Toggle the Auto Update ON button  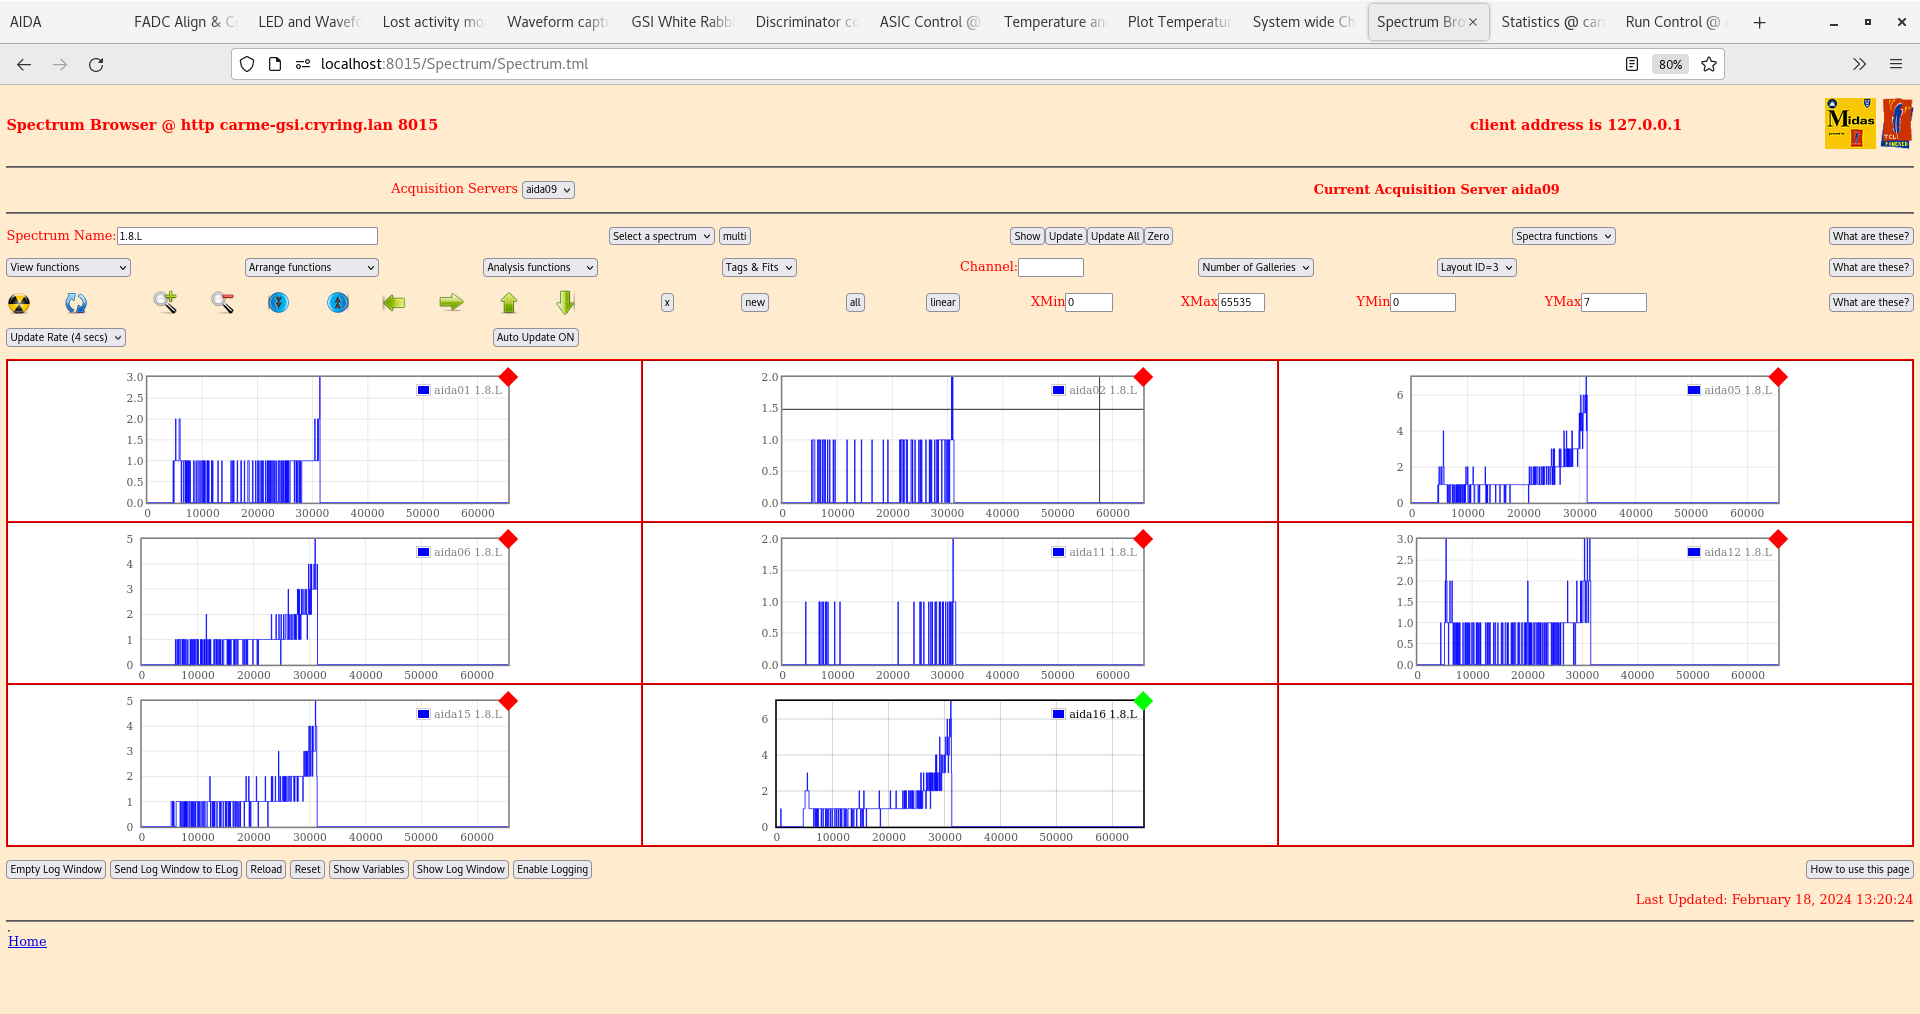click(536, 338)
